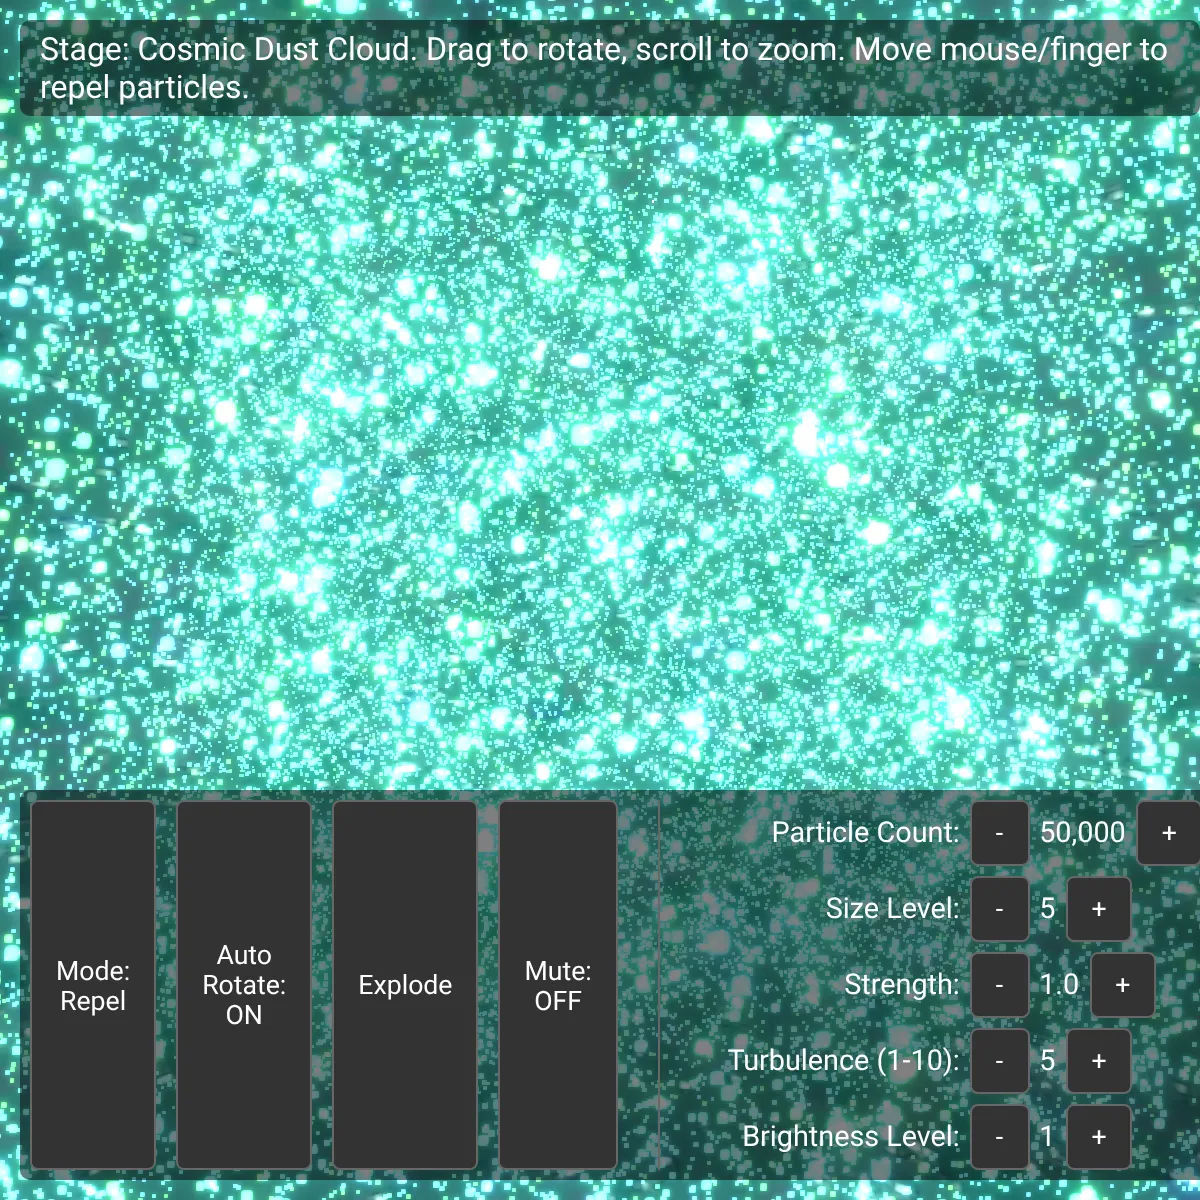Trigger the Explode button

click(405, 985)
